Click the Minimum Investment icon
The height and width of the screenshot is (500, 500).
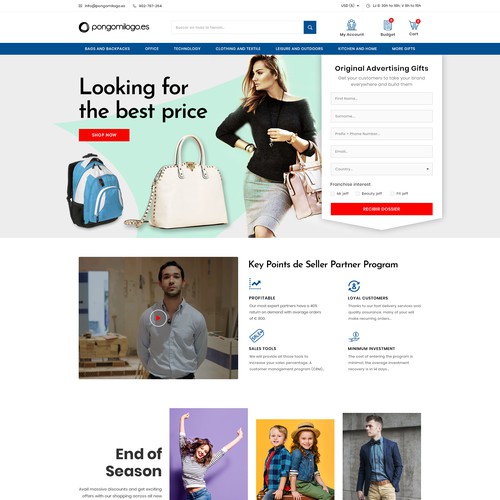[x=354, y=337]
